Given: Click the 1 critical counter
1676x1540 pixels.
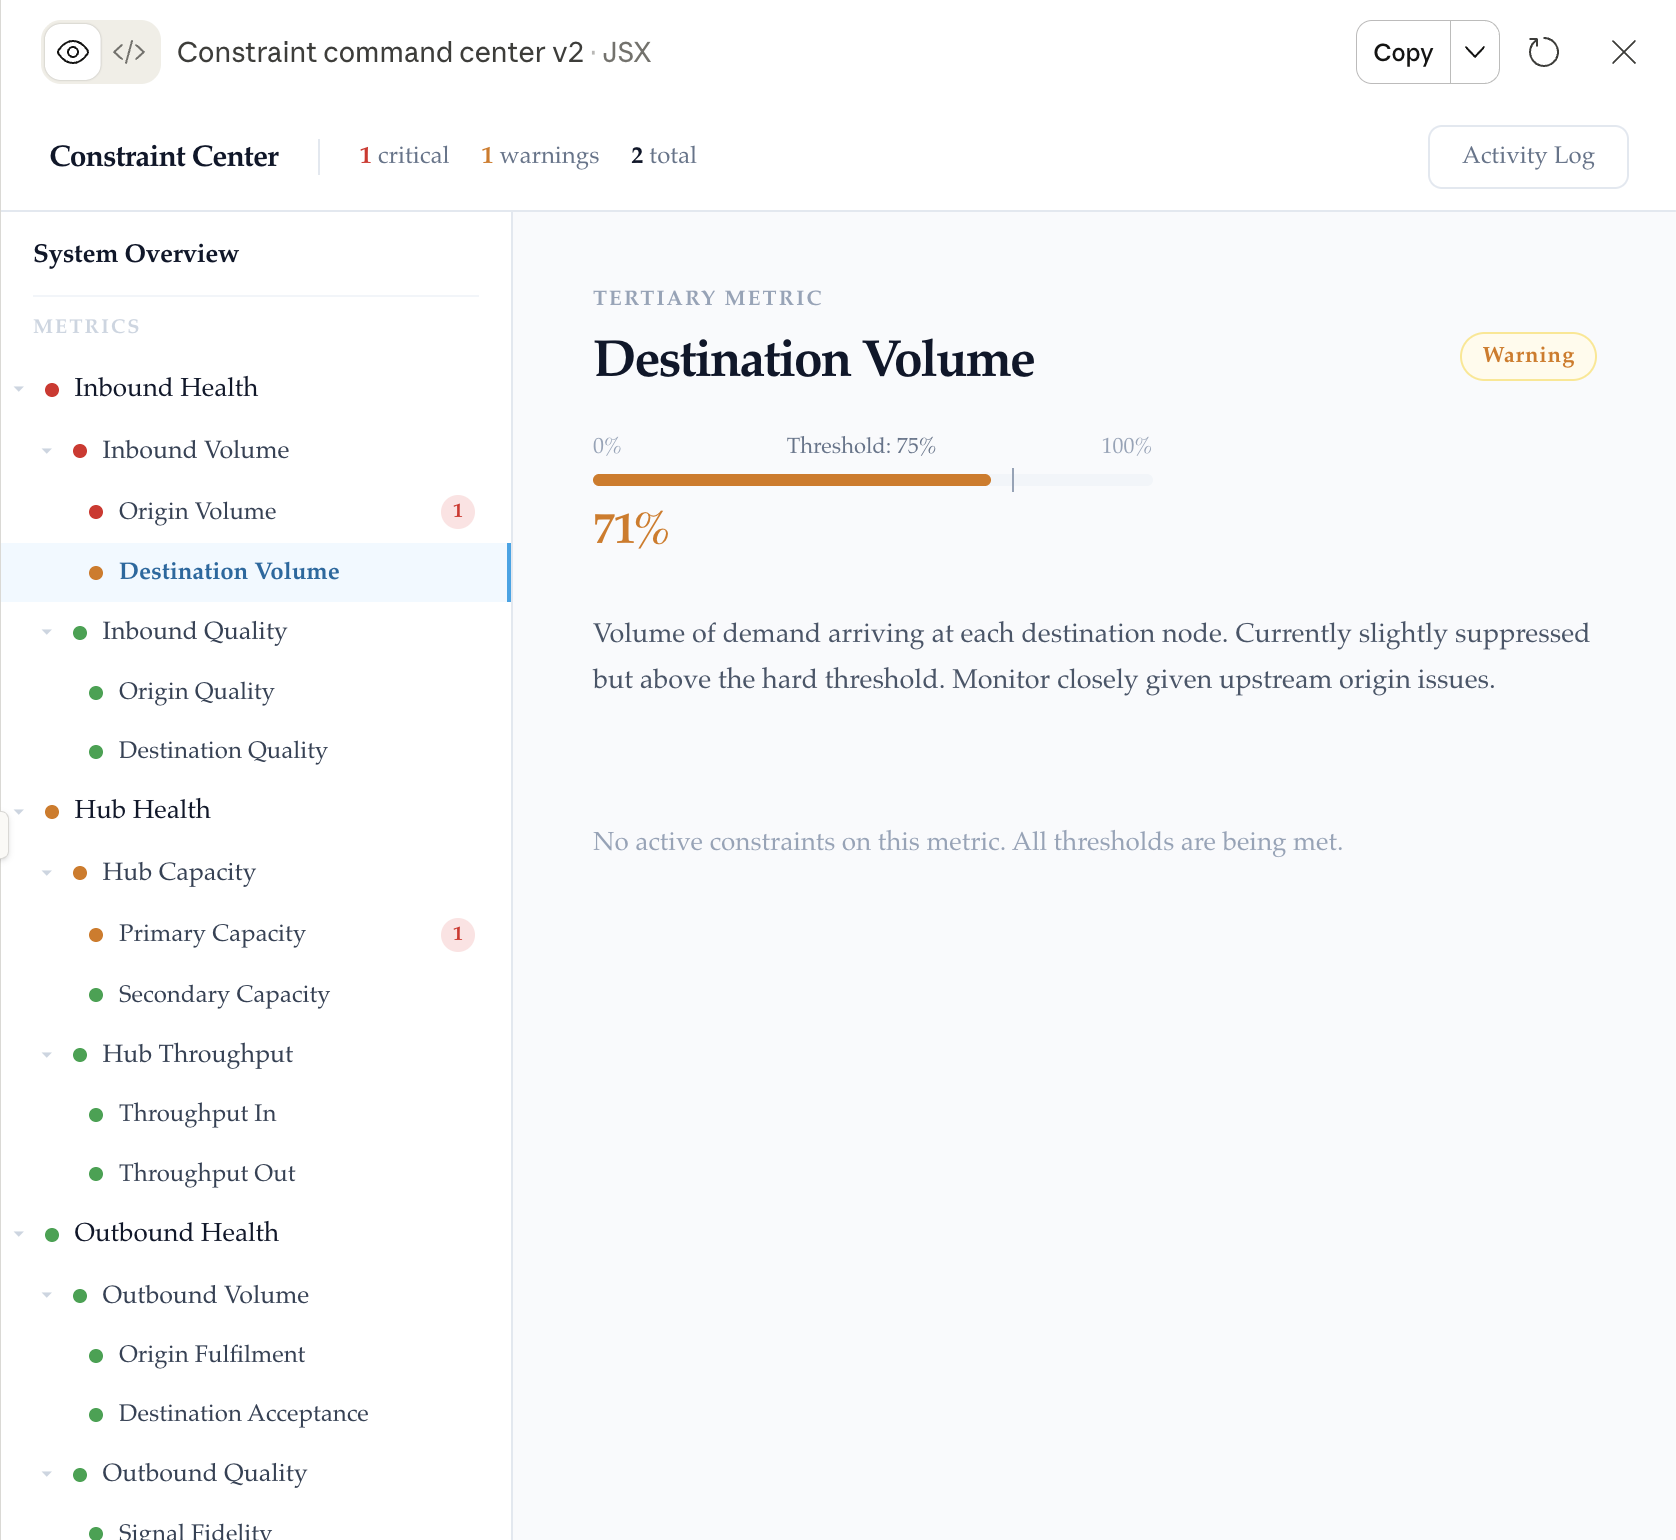Looking at the screenshot, I should tap(404, 156).
